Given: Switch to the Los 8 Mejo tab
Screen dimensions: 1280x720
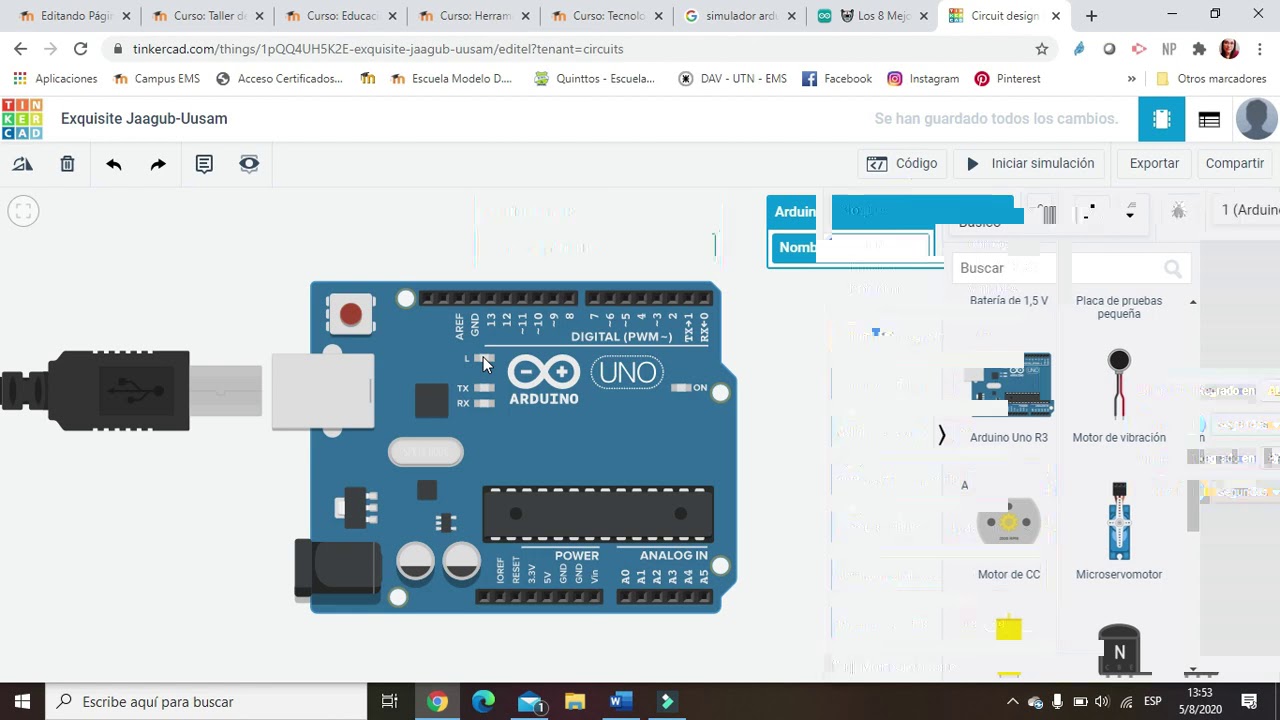Looking at the screenshot, I should pos(873,16).
